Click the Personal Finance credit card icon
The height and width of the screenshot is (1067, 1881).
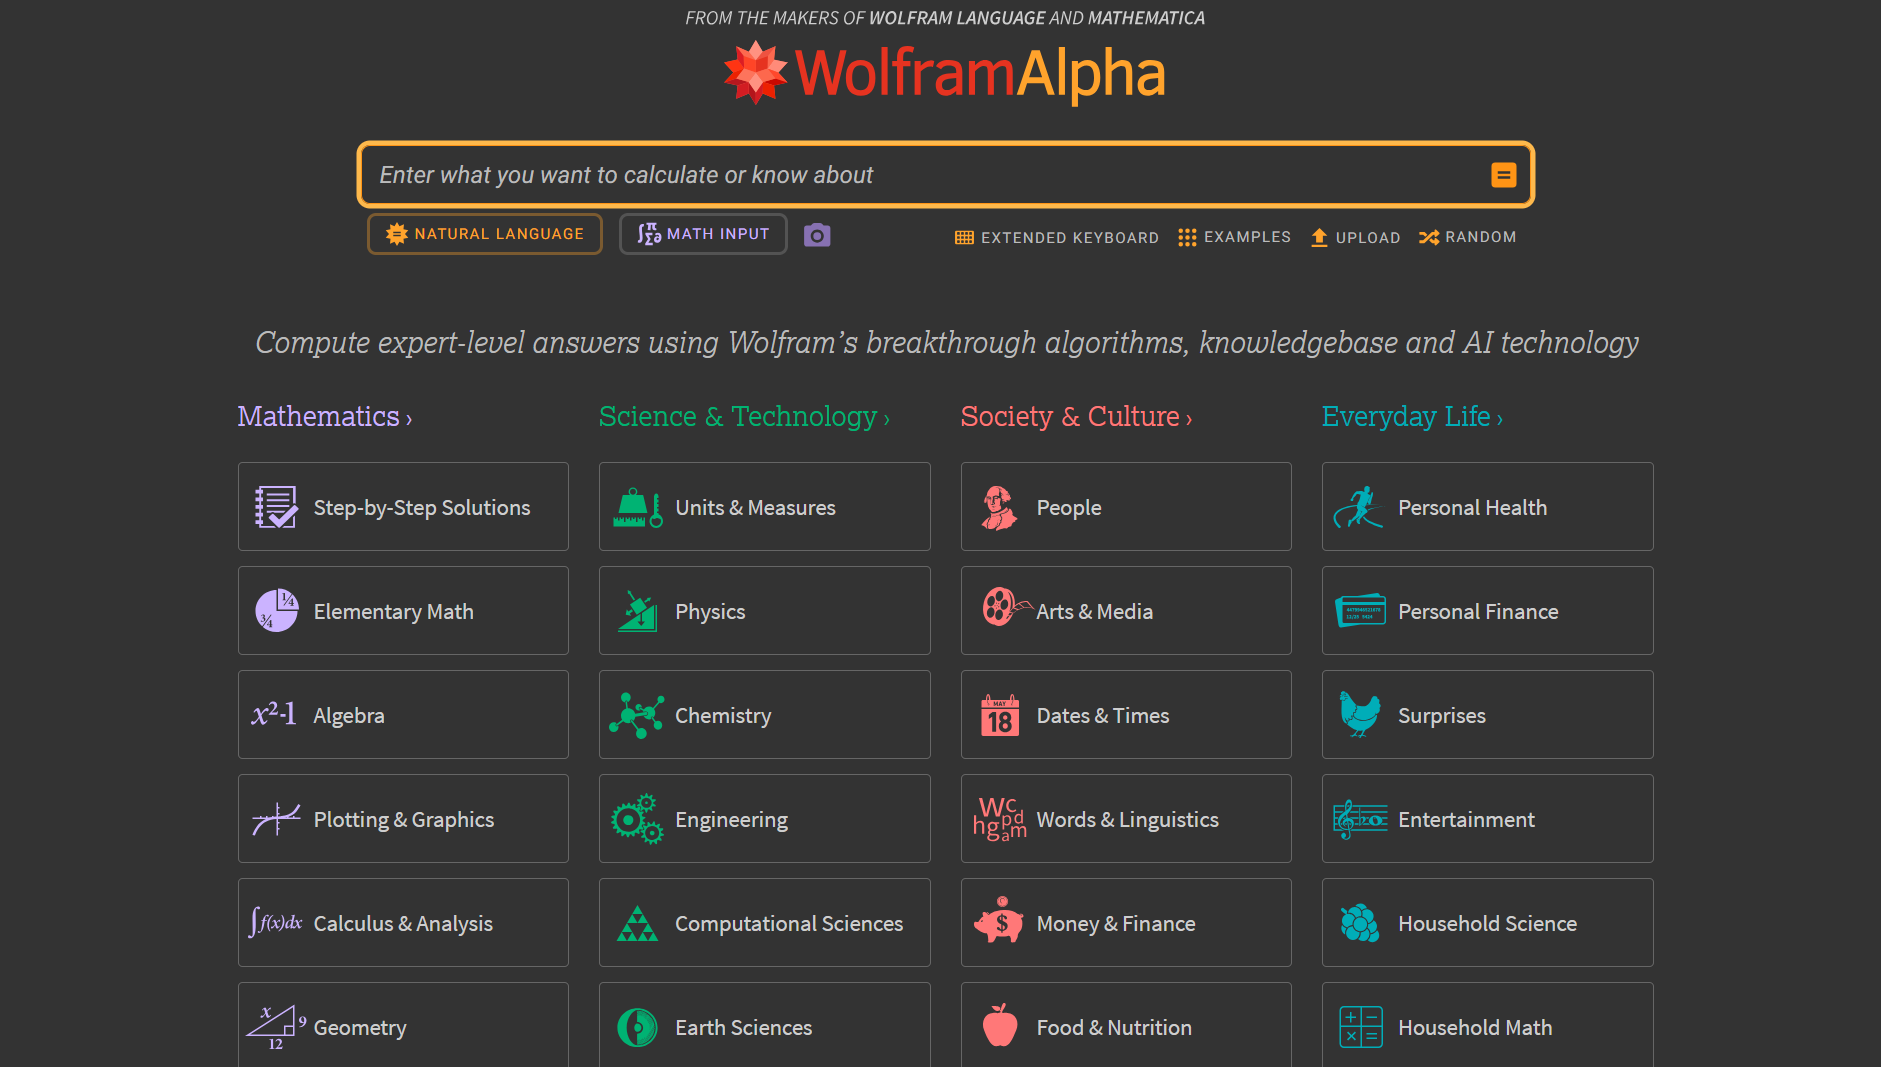(x=1360, y=610)
